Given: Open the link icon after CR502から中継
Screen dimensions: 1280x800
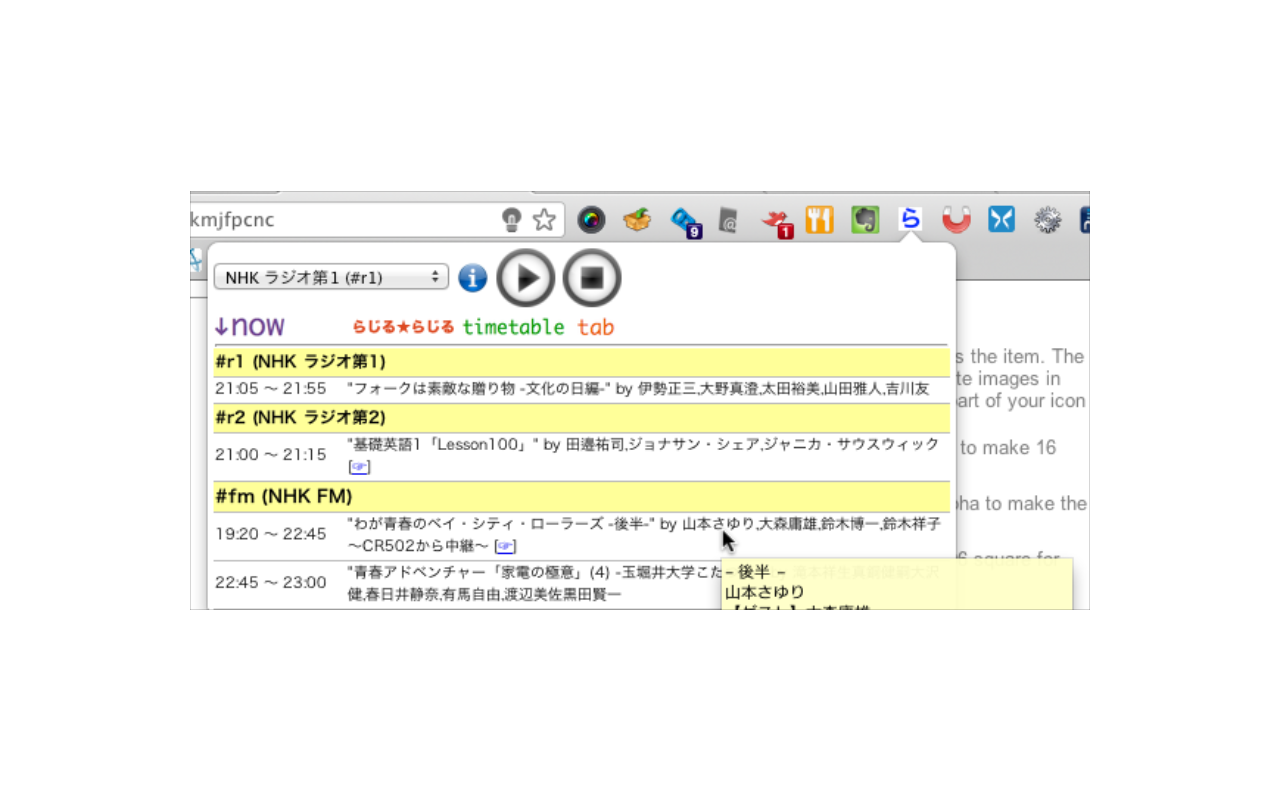Looking at the screenshot, I should coord(506,546).
